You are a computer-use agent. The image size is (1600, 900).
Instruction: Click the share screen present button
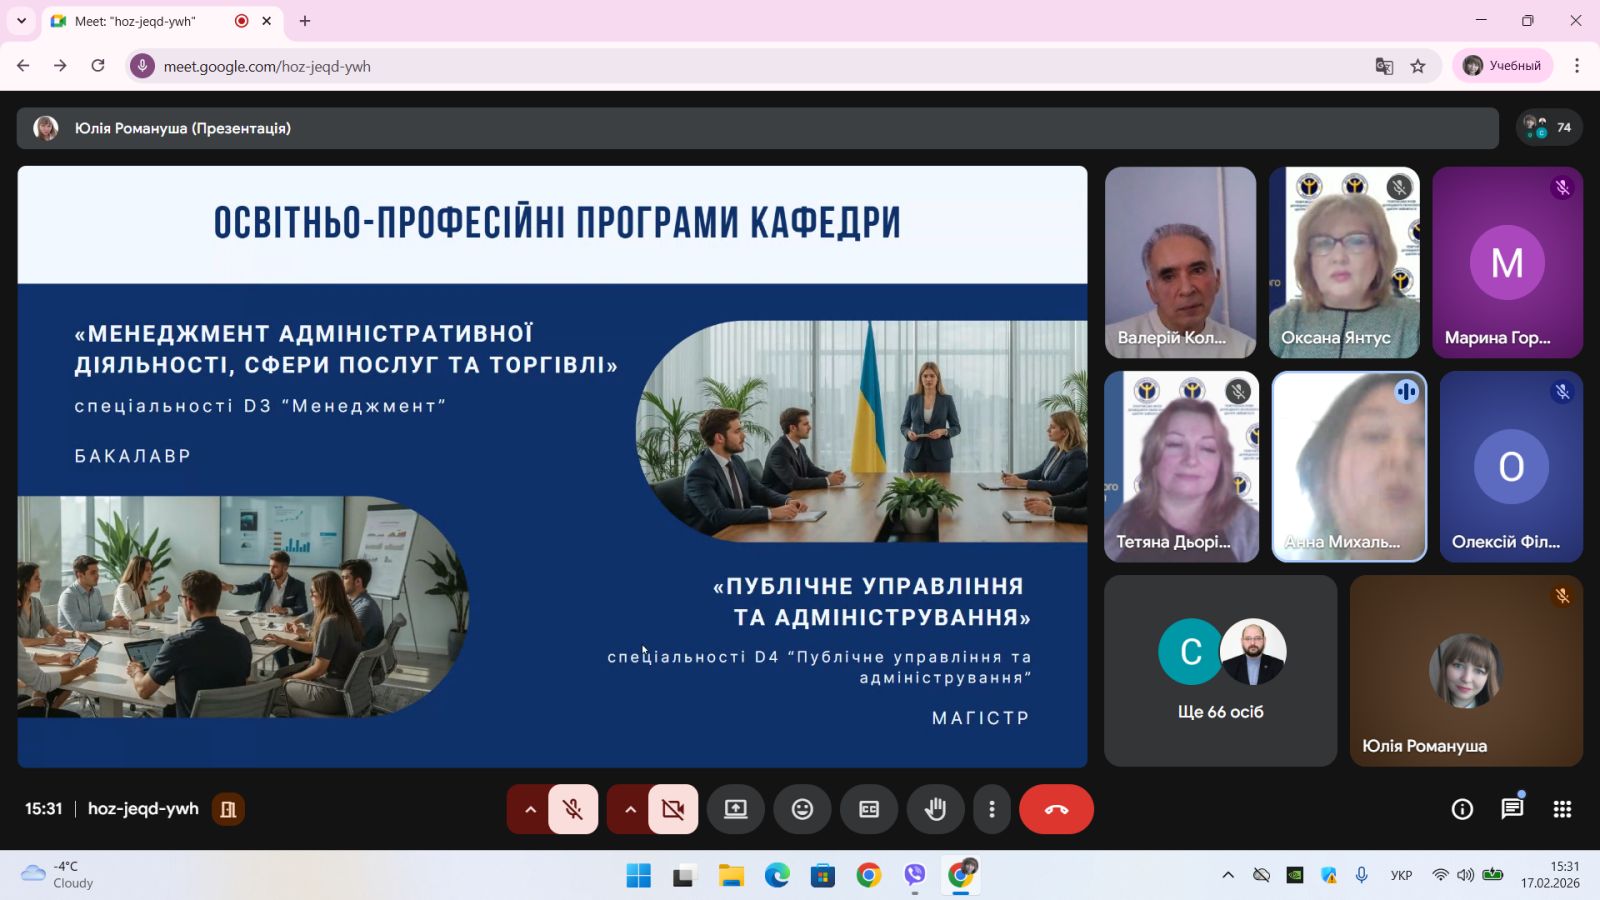(x=735, y=809)
